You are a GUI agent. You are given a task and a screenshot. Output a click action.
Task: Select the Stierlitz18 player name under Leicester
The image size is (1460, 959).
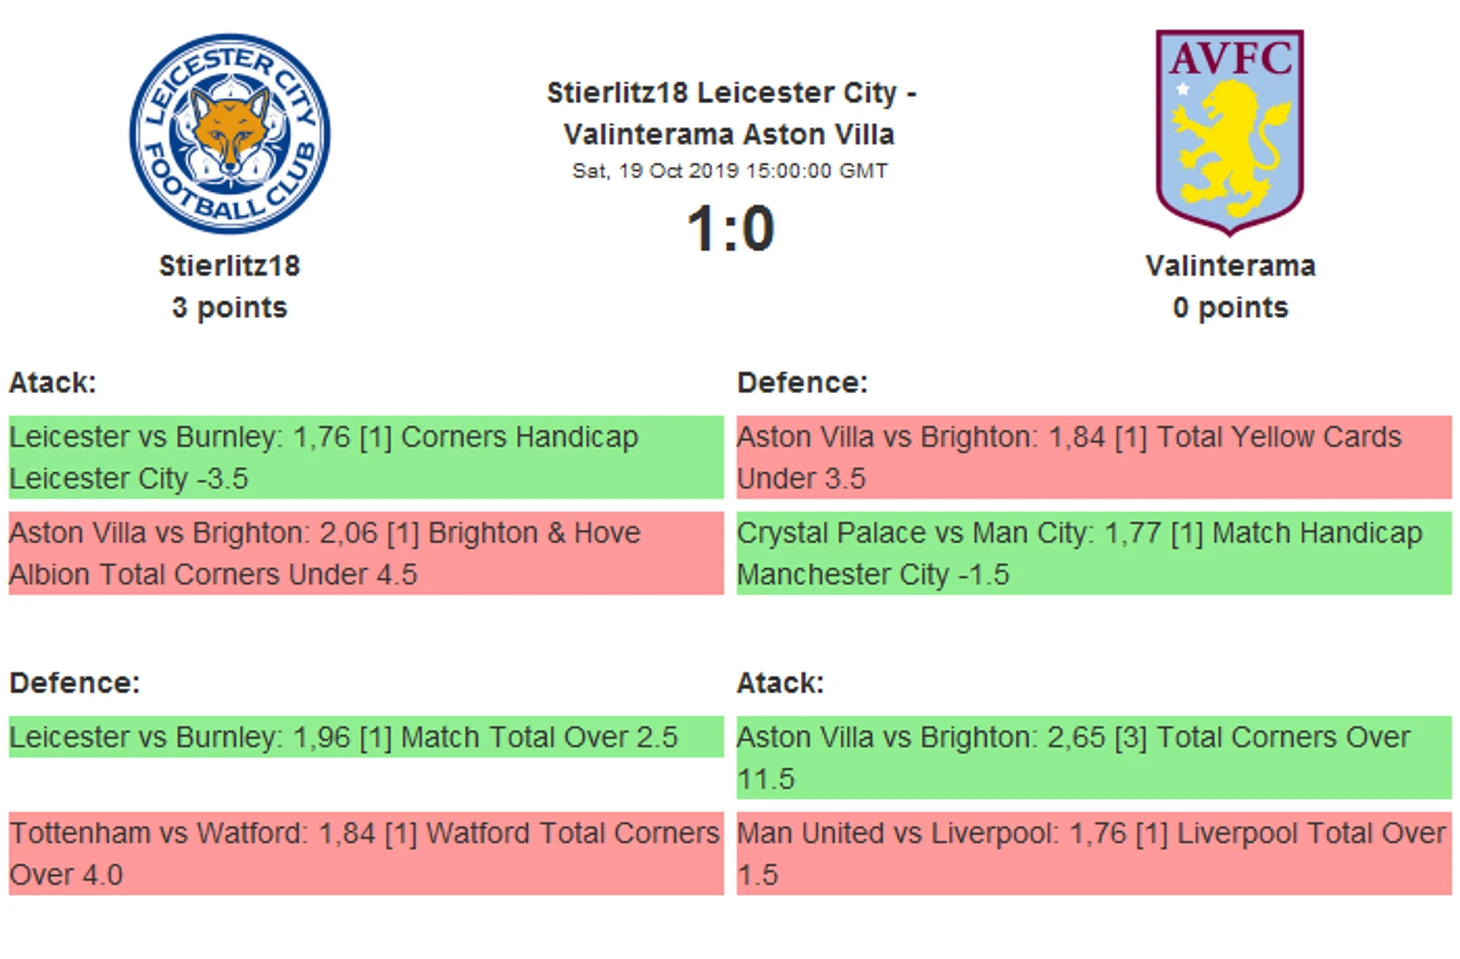(x=230, y=266)
